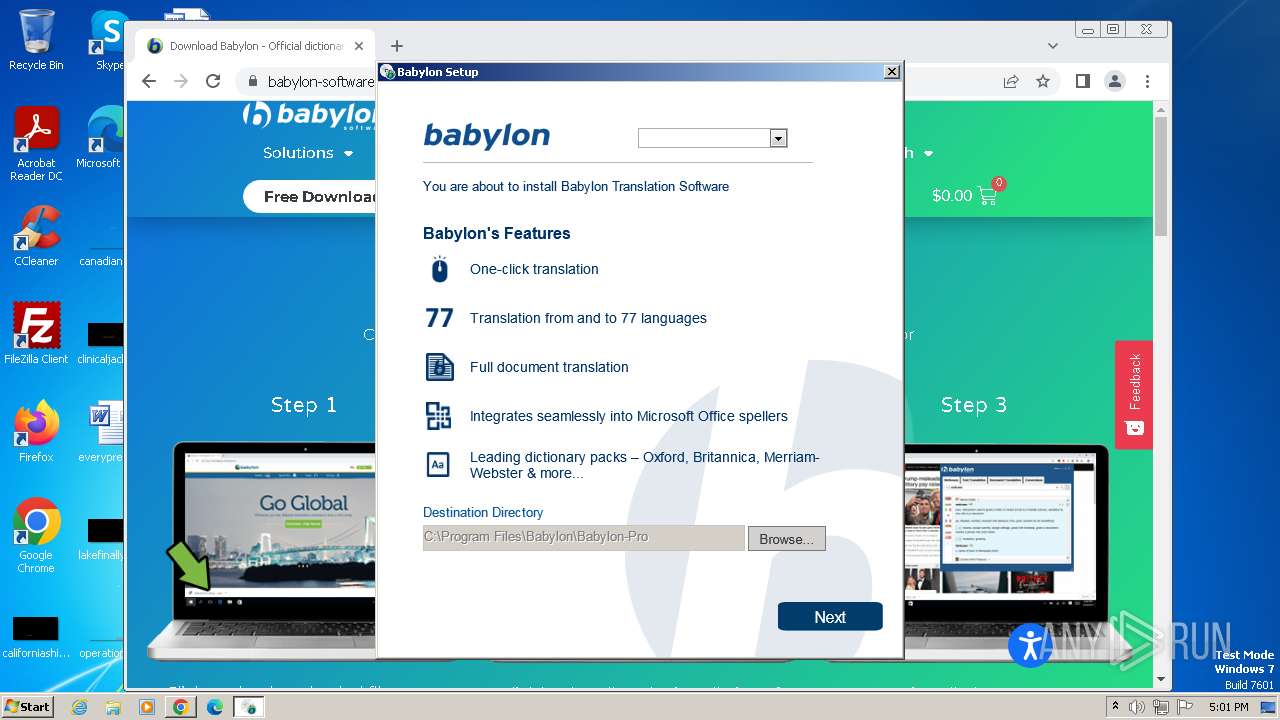Screen dimensions: 1280x720
Task: Open CCleaner desktop icon
Action: click(x=36, y=236)
